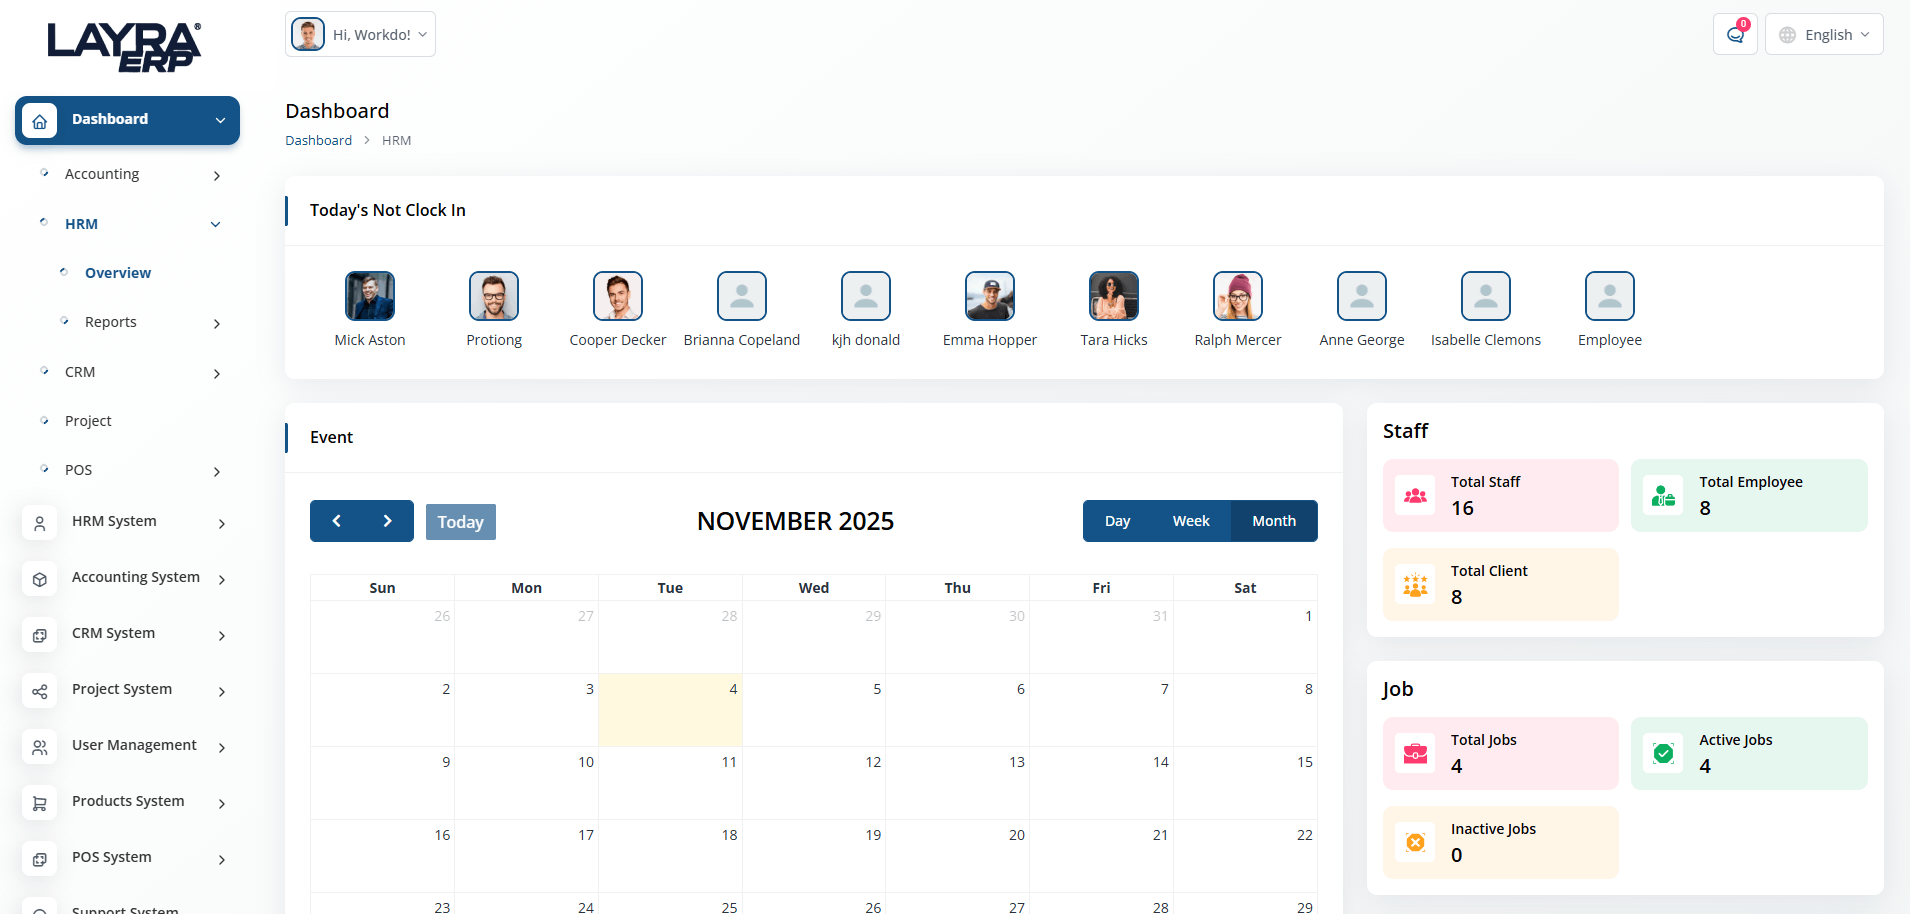Click the Active Jobs checkmark icon
This screenshot has width=1910, height=914.
pos(1663,753)
